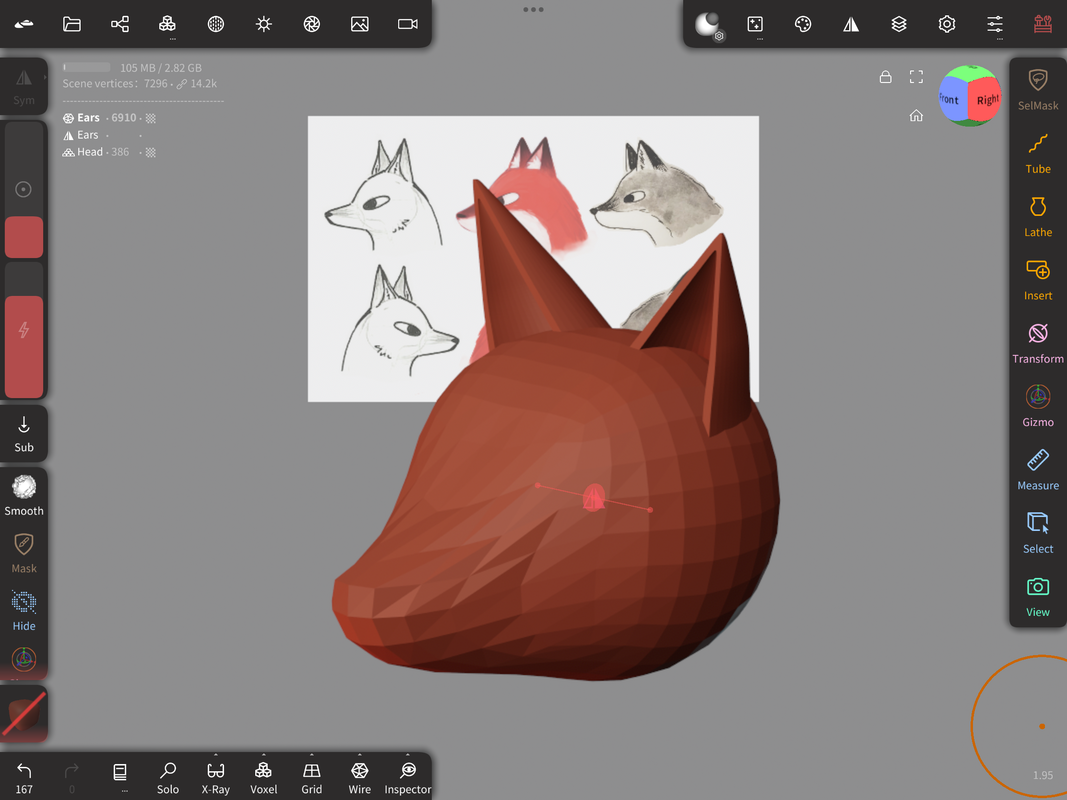Enable Solo mode for the selected object
This screenshot has height=800, width=1067.
[x=168, y=777]
